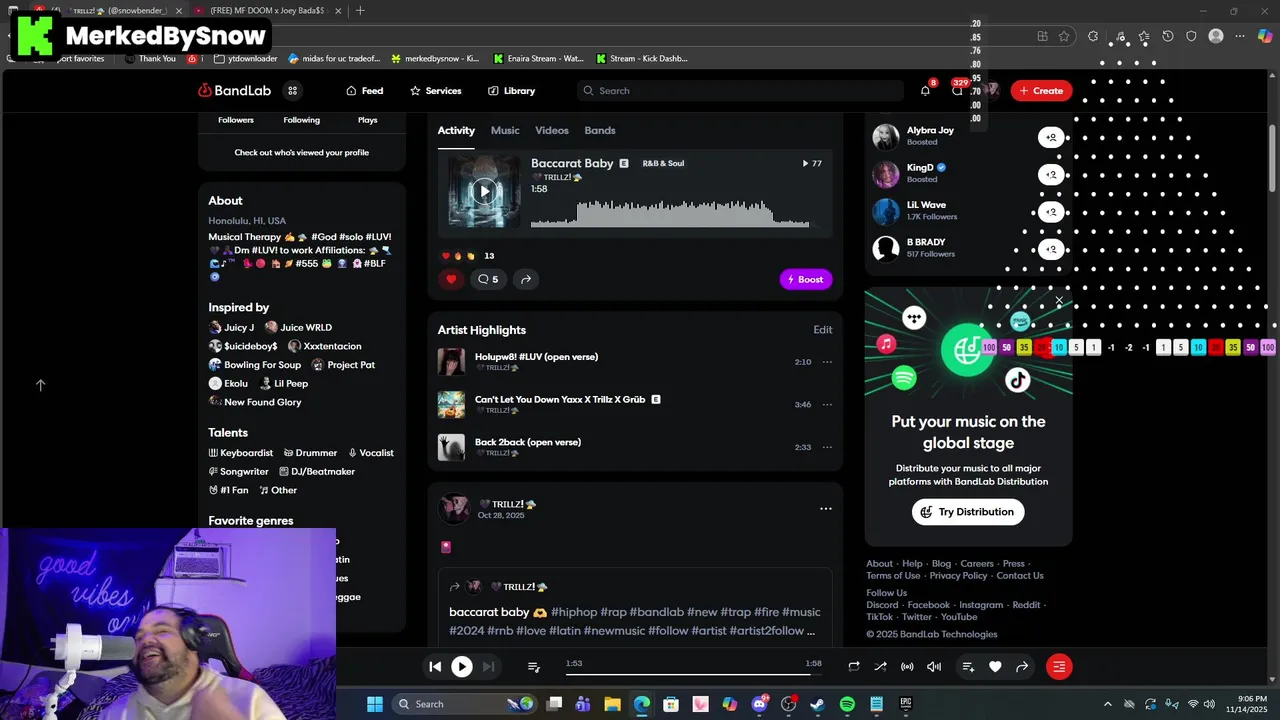The width and height of the screenshot is (1280, 720).
Task: Follow LiL Wave
Action: pyautogui.click(x=1051, y=211)
